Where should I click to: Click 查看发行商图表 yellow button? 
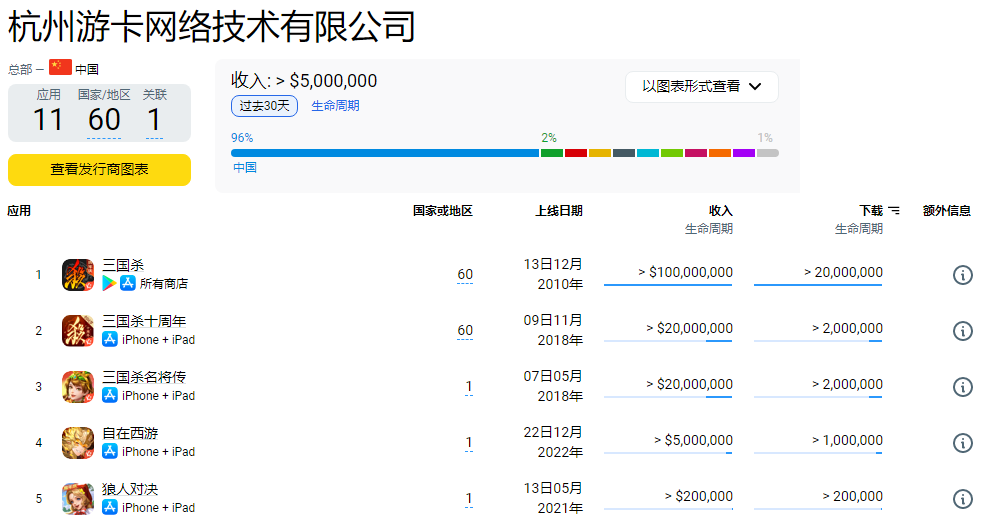point(99,170)
